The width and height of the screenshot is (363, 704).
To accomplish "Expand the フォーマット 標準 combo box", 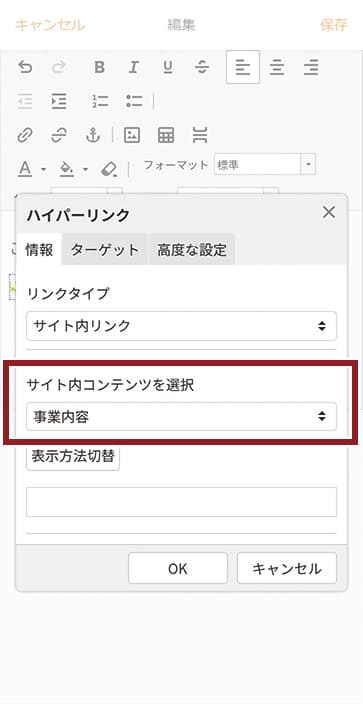I will (265, 164).
